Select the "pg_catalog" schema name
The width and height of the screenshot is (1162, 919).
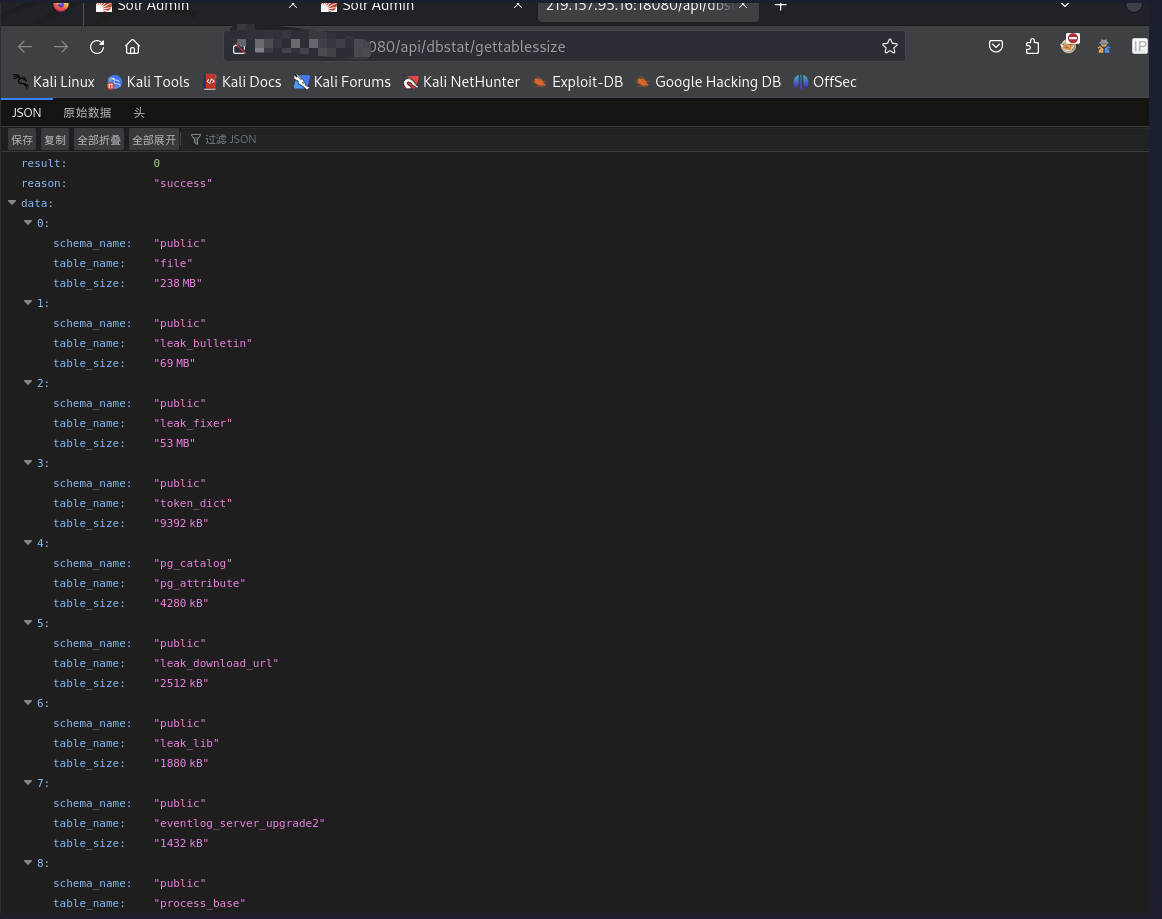(193, 563)
